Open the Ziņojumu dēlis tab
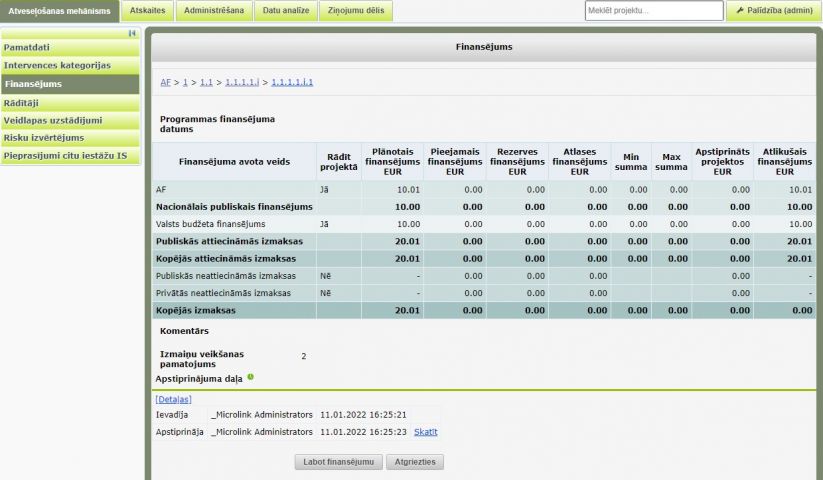 (x=355, y=11)
